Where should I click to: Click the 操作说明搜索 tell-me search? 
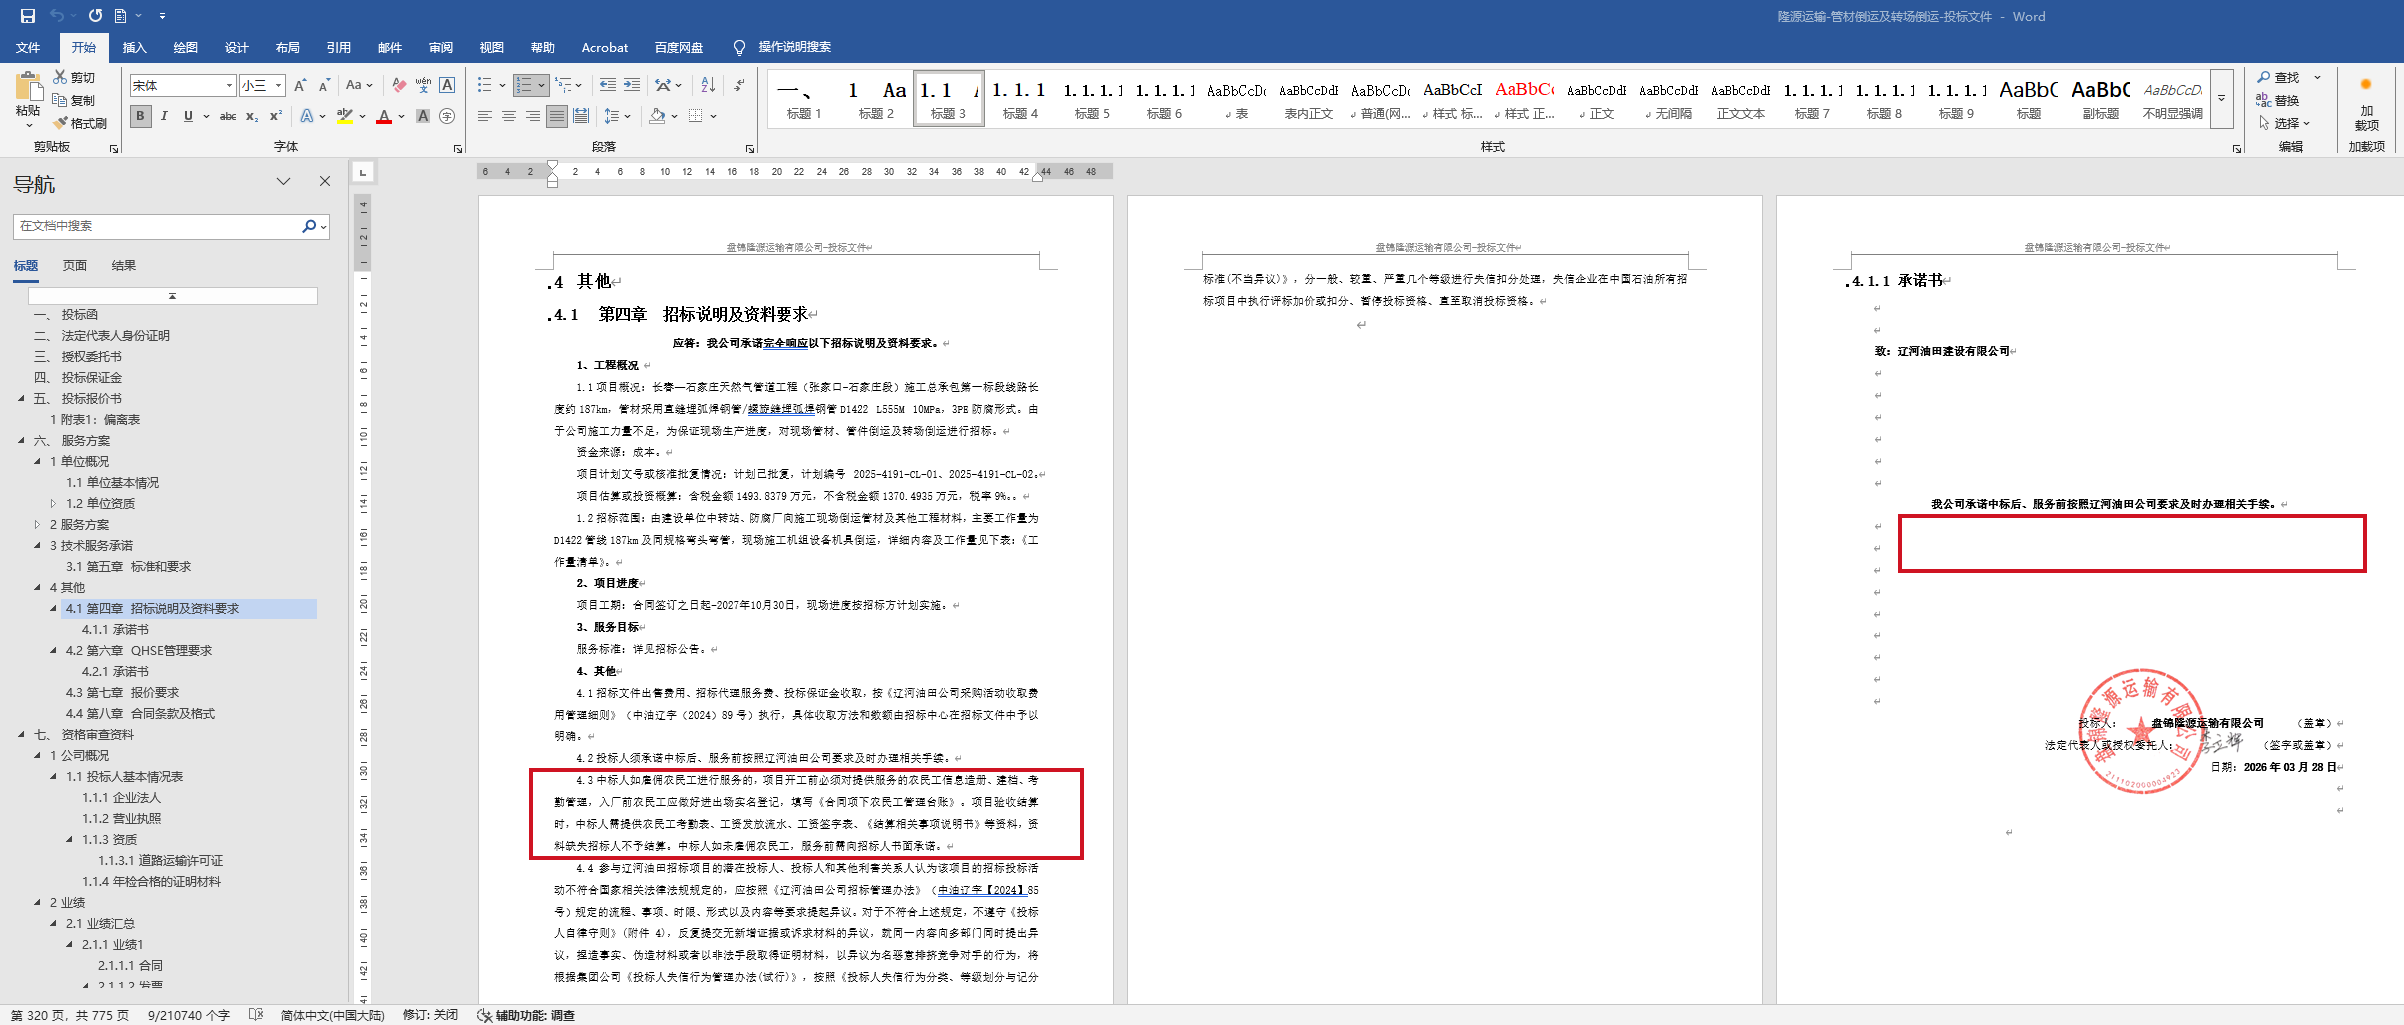(x=794, y=47)
